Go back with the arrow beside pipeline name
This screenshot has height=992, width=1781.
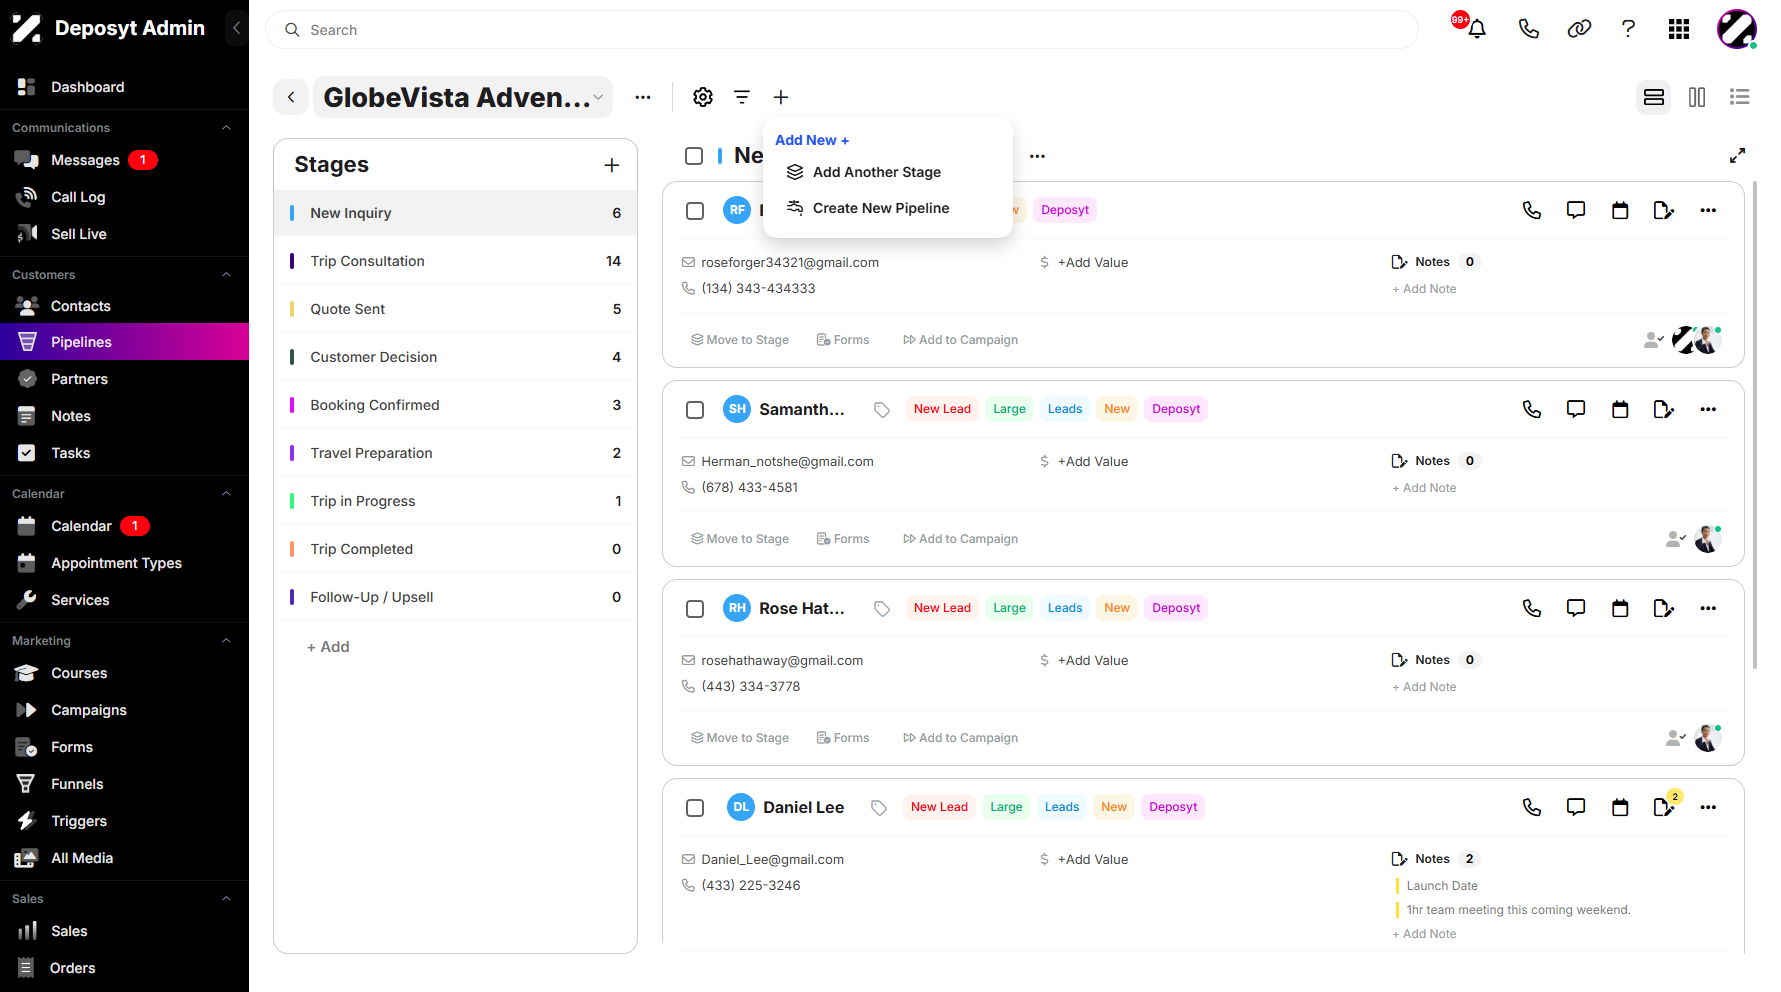291,97
